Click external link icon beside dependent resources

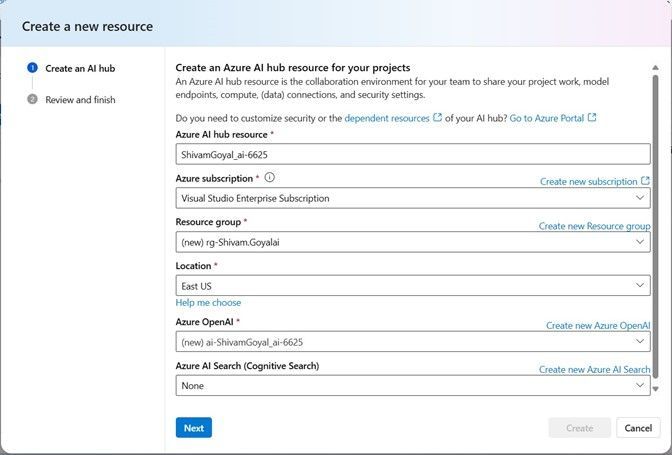pyautogui.click(x=437, y=118)
